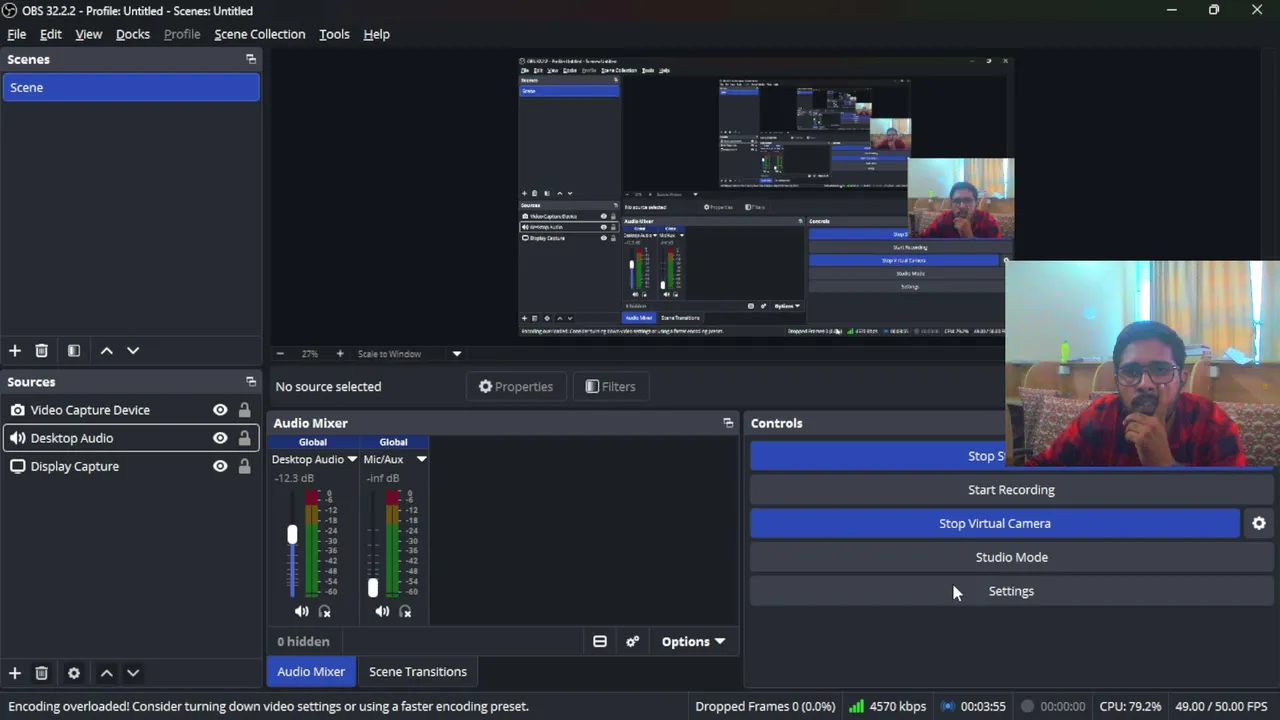Float the Scenes dock with its pop-out icon

(251, 59)
